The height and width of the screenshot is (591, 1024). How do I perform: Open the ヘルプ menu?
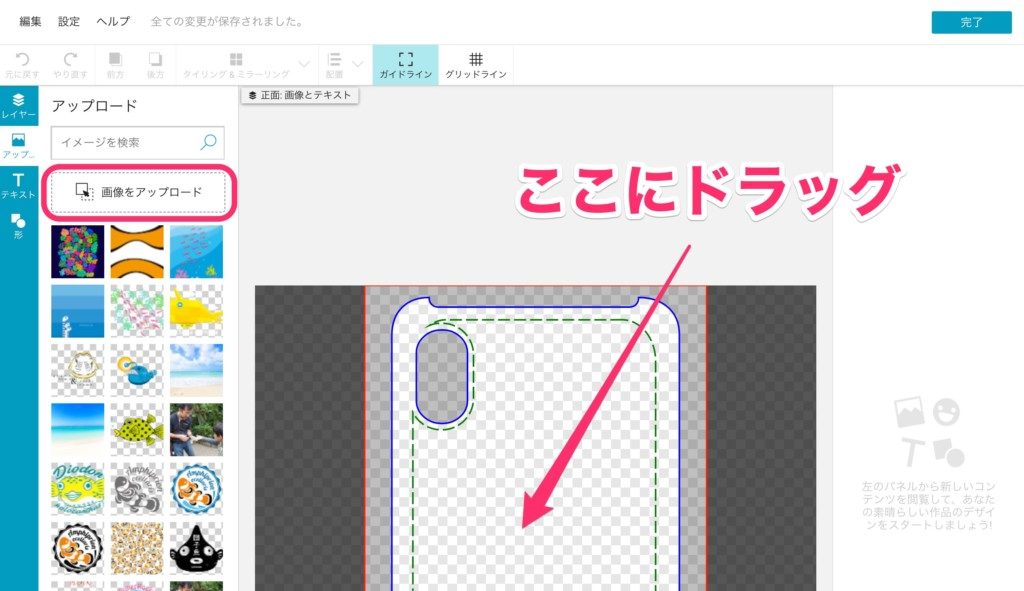(113, 21)
